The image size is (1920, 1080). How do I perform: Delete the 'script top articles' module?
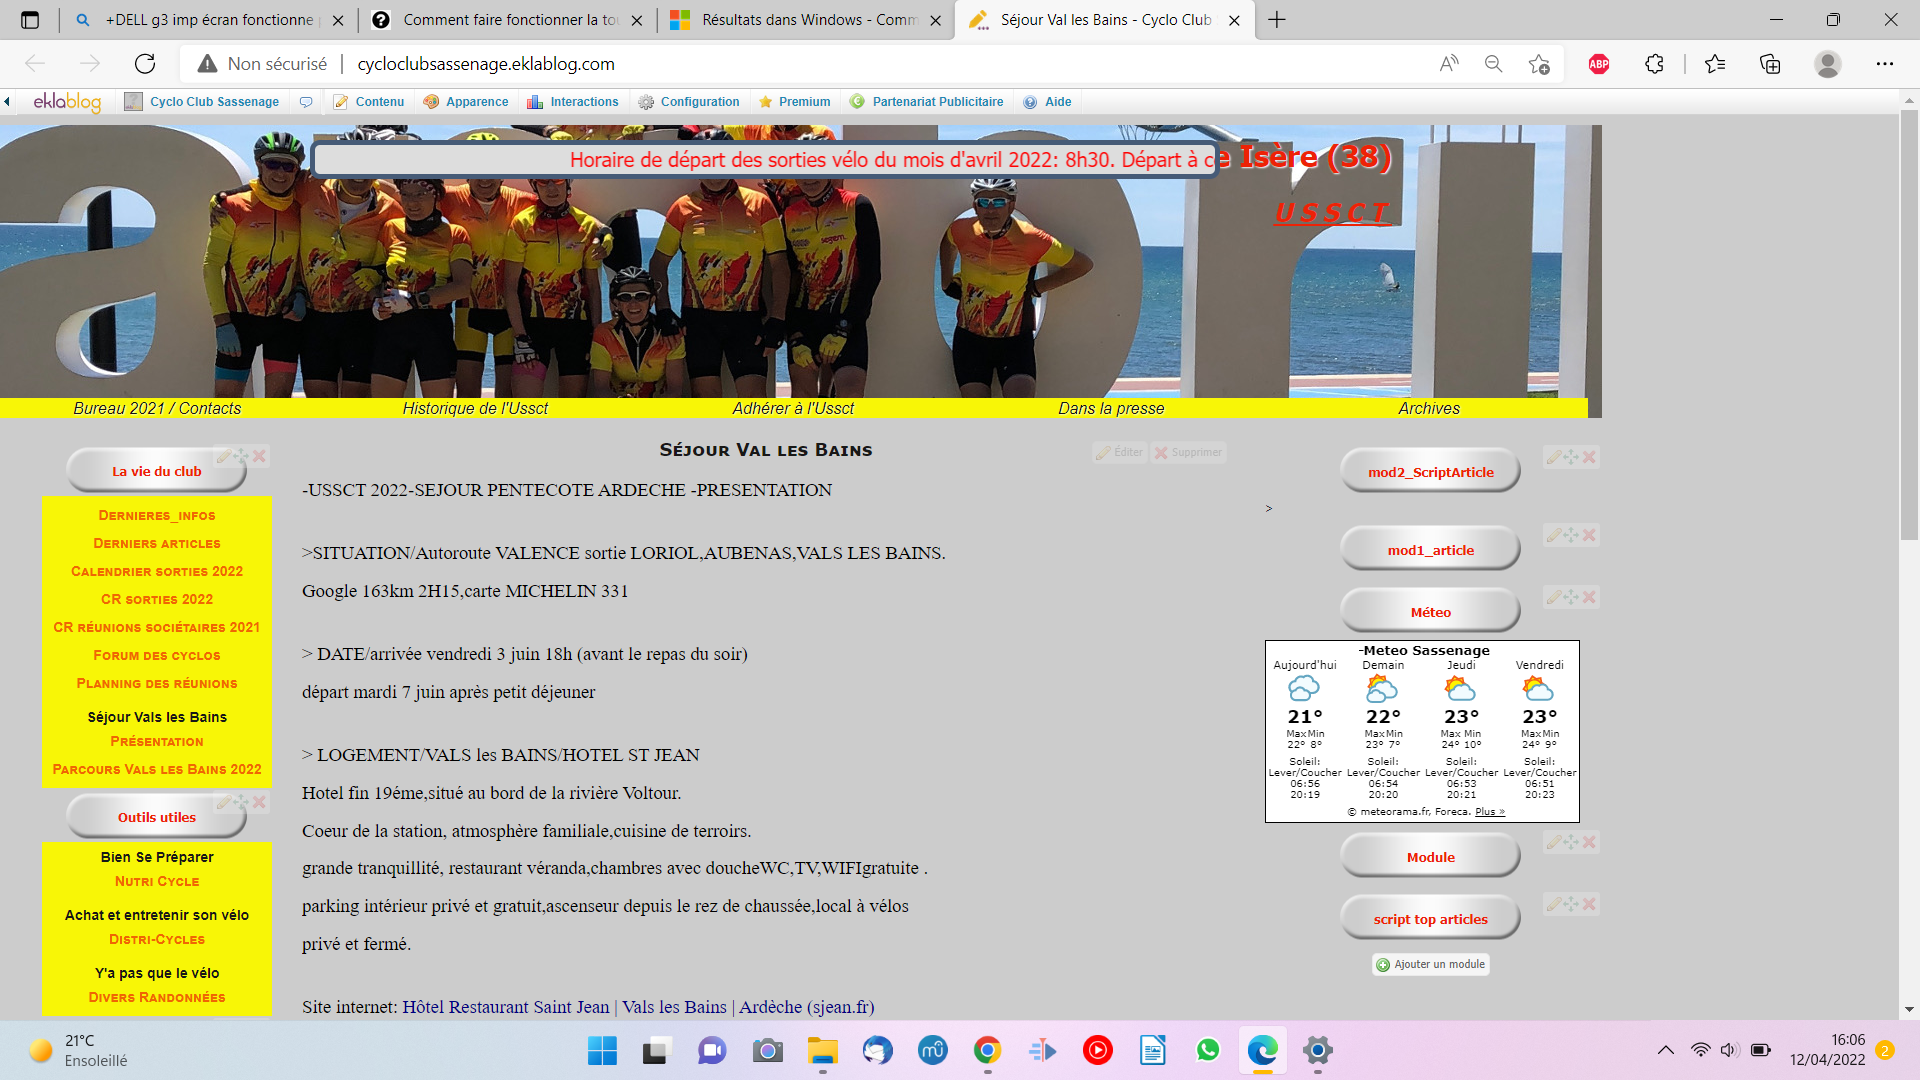coord(1589,904)
